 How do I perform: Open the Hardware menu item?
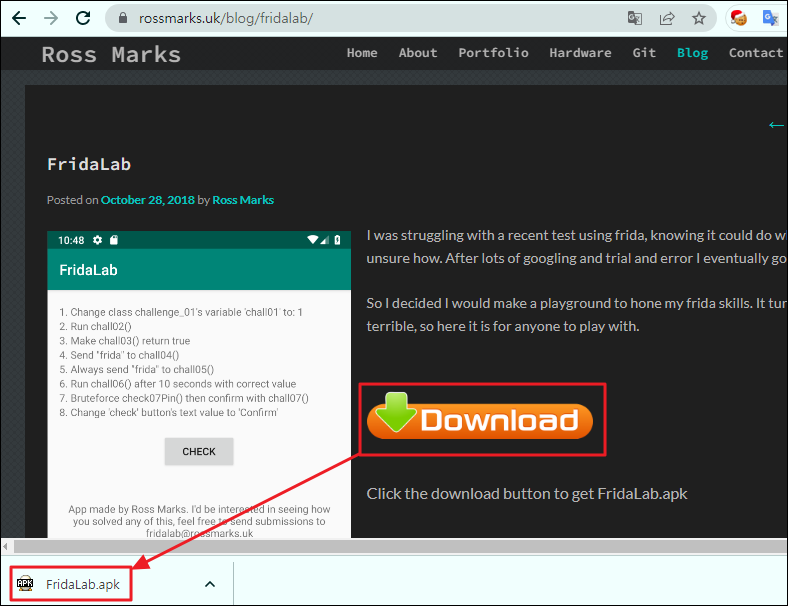pos(580,53)
